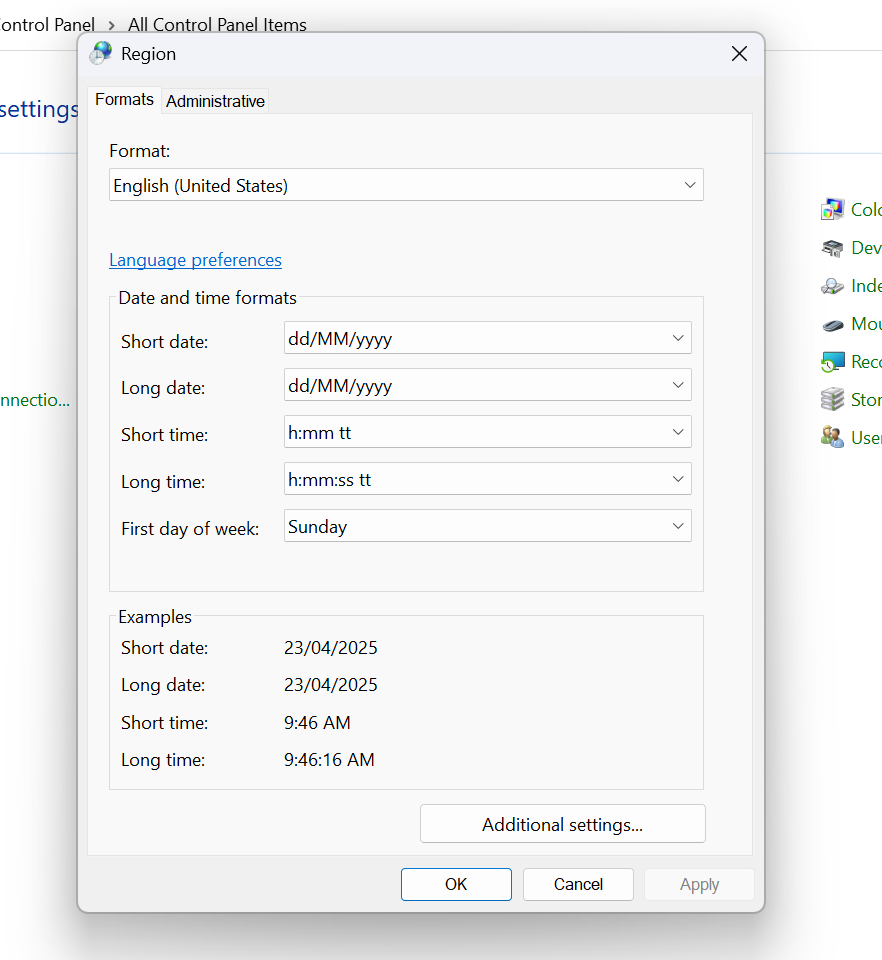The height and width of the screenshot is (960, 882).
Task: Open the Recovery icon in Control Panel
Action: [832, 362]
